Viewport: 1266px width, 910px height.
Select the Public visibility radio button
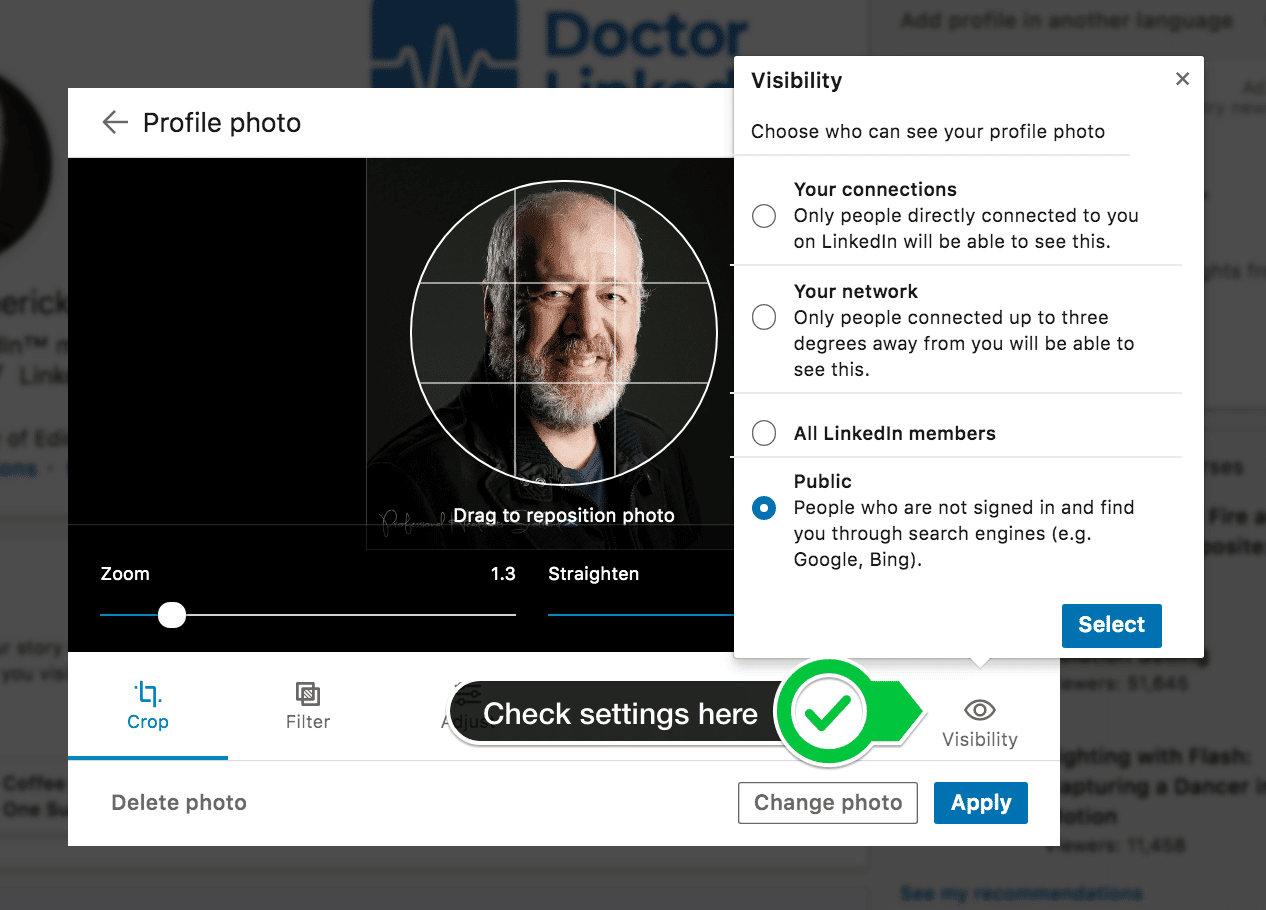[x=764, y=508]
